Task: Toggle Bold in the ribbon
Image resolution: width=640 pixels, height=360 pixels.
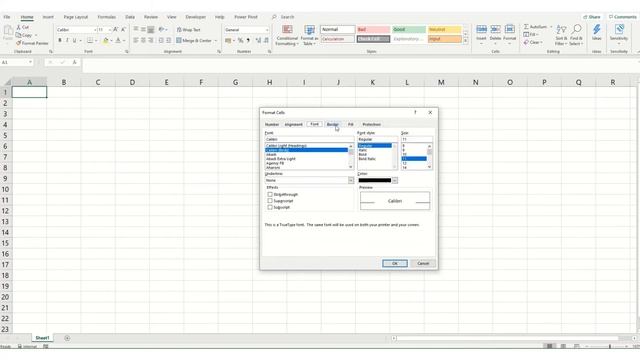Action: [60, 40]
